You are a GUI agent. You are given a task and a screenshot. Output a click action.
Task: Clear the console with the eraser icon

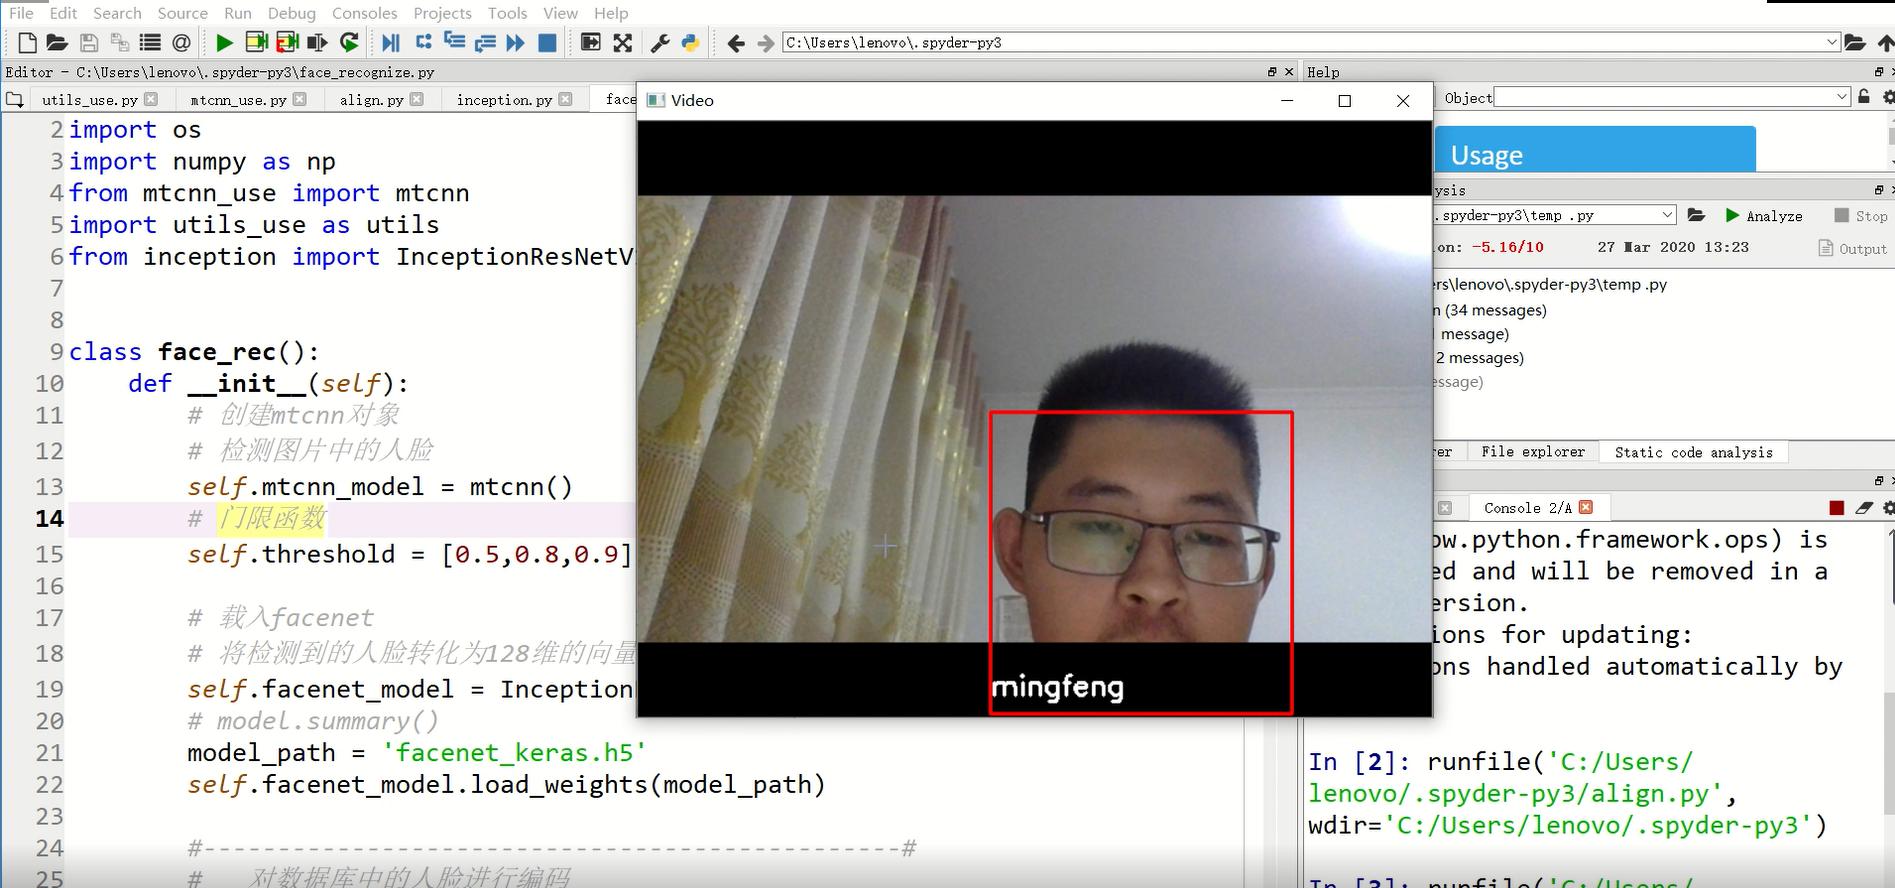pyautogui.click(x=1863, y=508)
